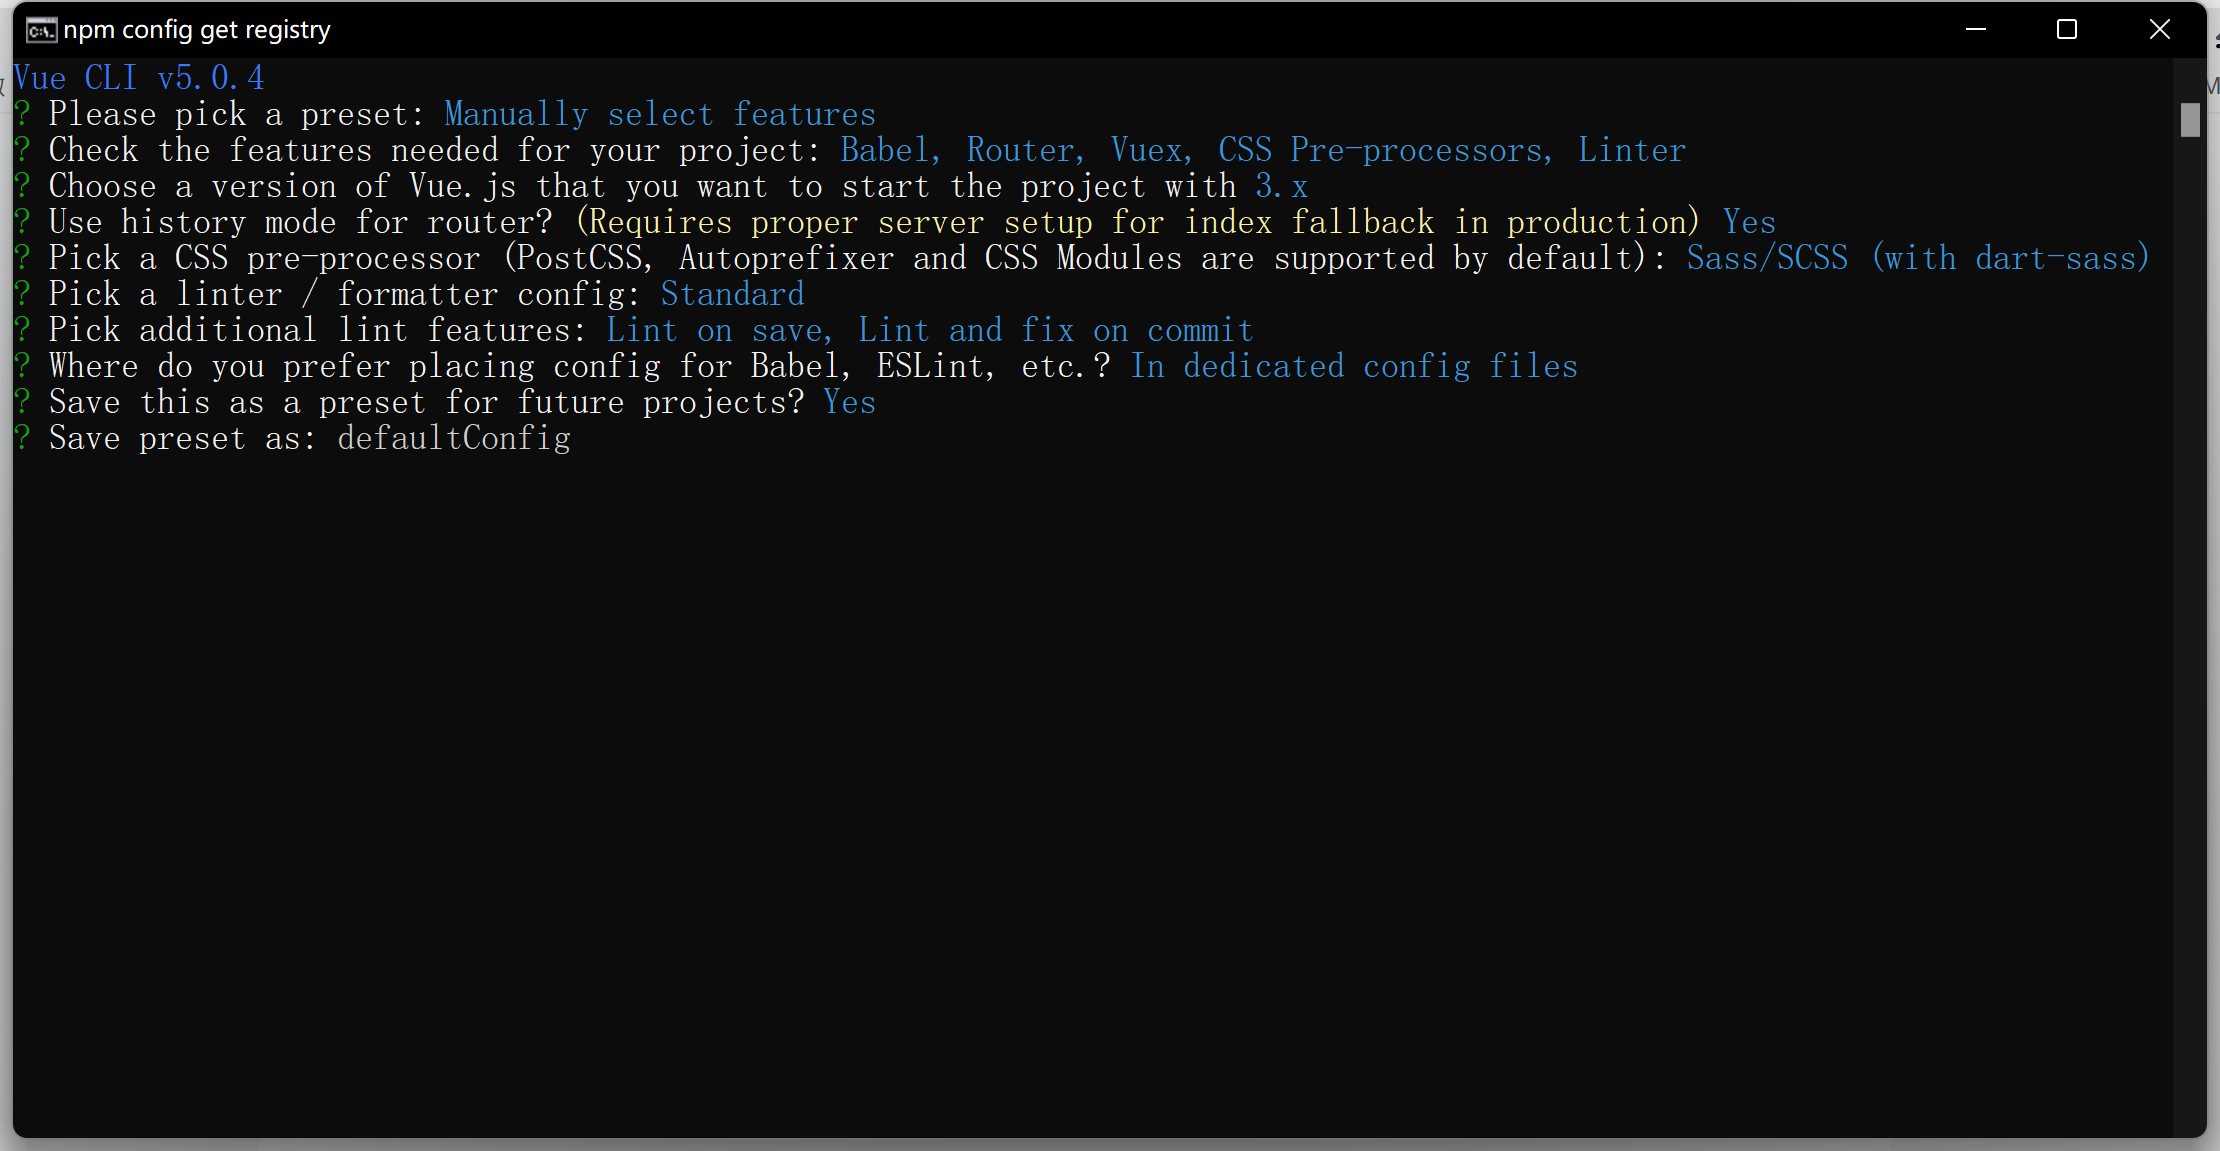Image resolution: width=2220 pixels, height=1151 pixels.
Task: Click the command prompt icon in title bar
Action: [40, 29]
